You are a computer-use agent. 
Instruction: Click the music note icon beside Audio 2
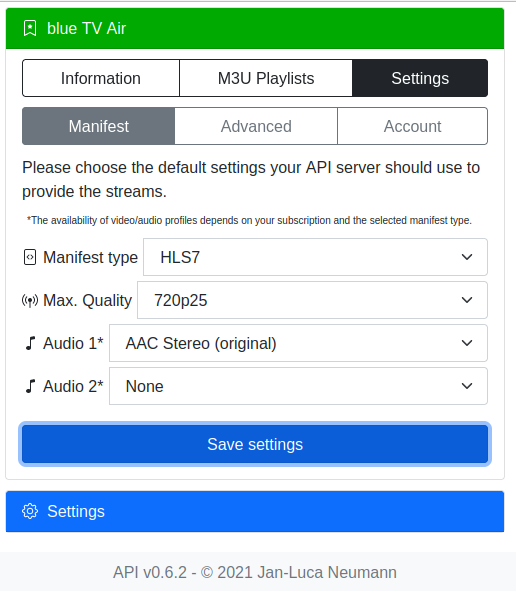[30, 386]
